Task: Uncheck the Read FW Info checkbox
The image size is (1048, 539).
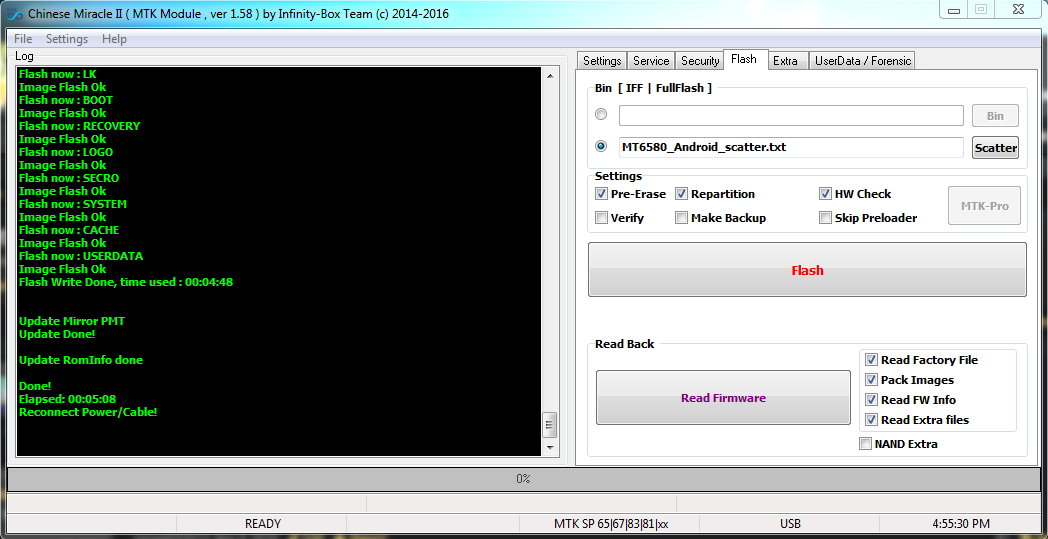Action: [x=871, y=400]
